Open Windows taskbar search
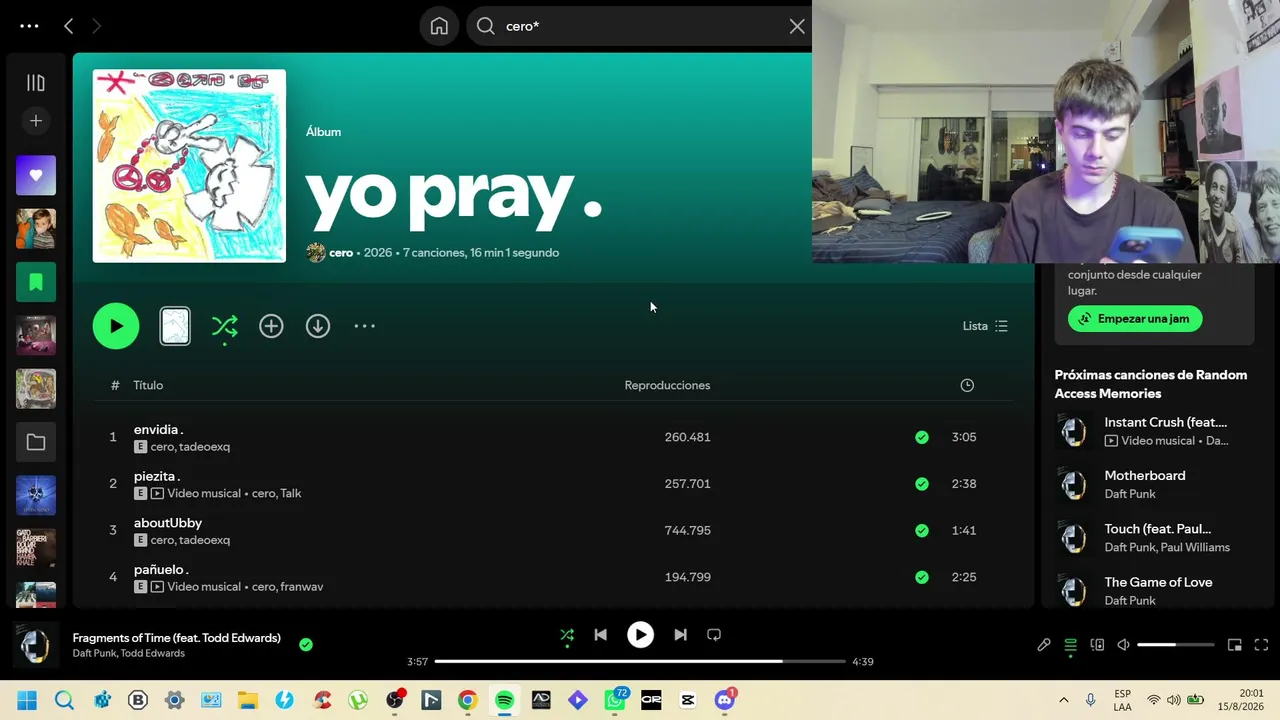Viewport: 1280px width, 720px height. click(x=64, y=700)
